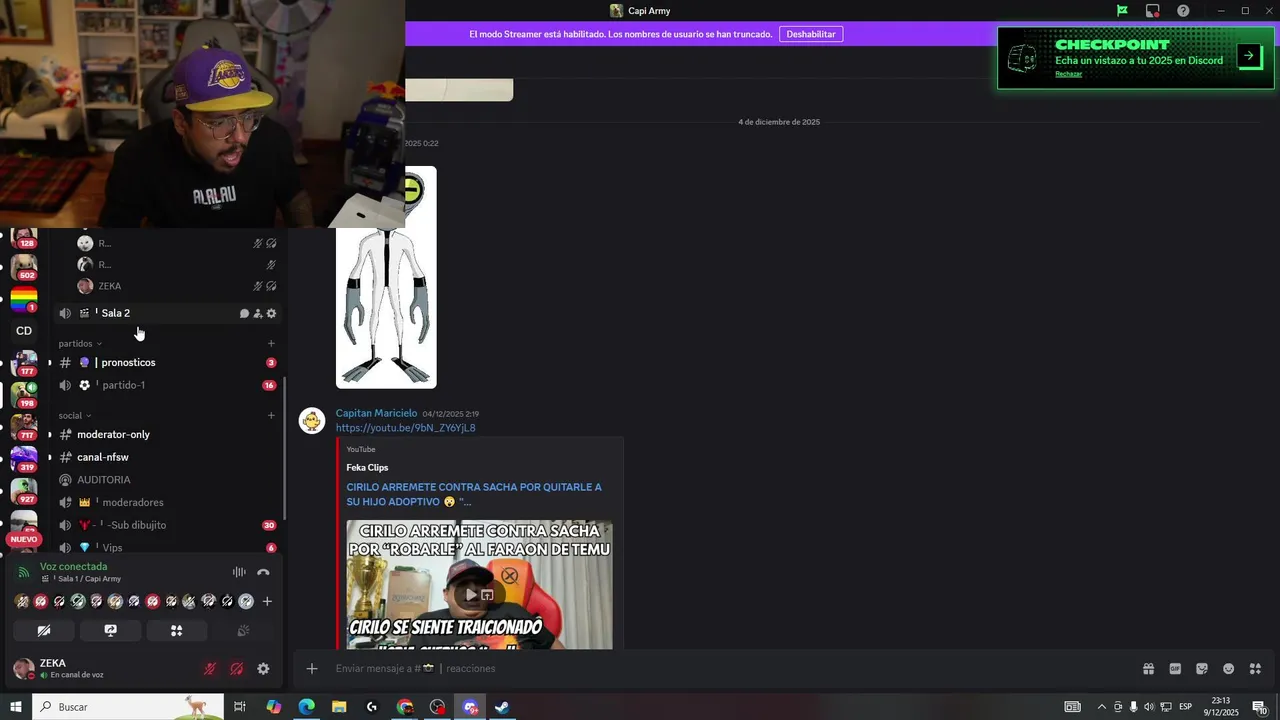The image size is (1280, 720).
Task: Play embedded YouTube video
Action: [471, 595]
